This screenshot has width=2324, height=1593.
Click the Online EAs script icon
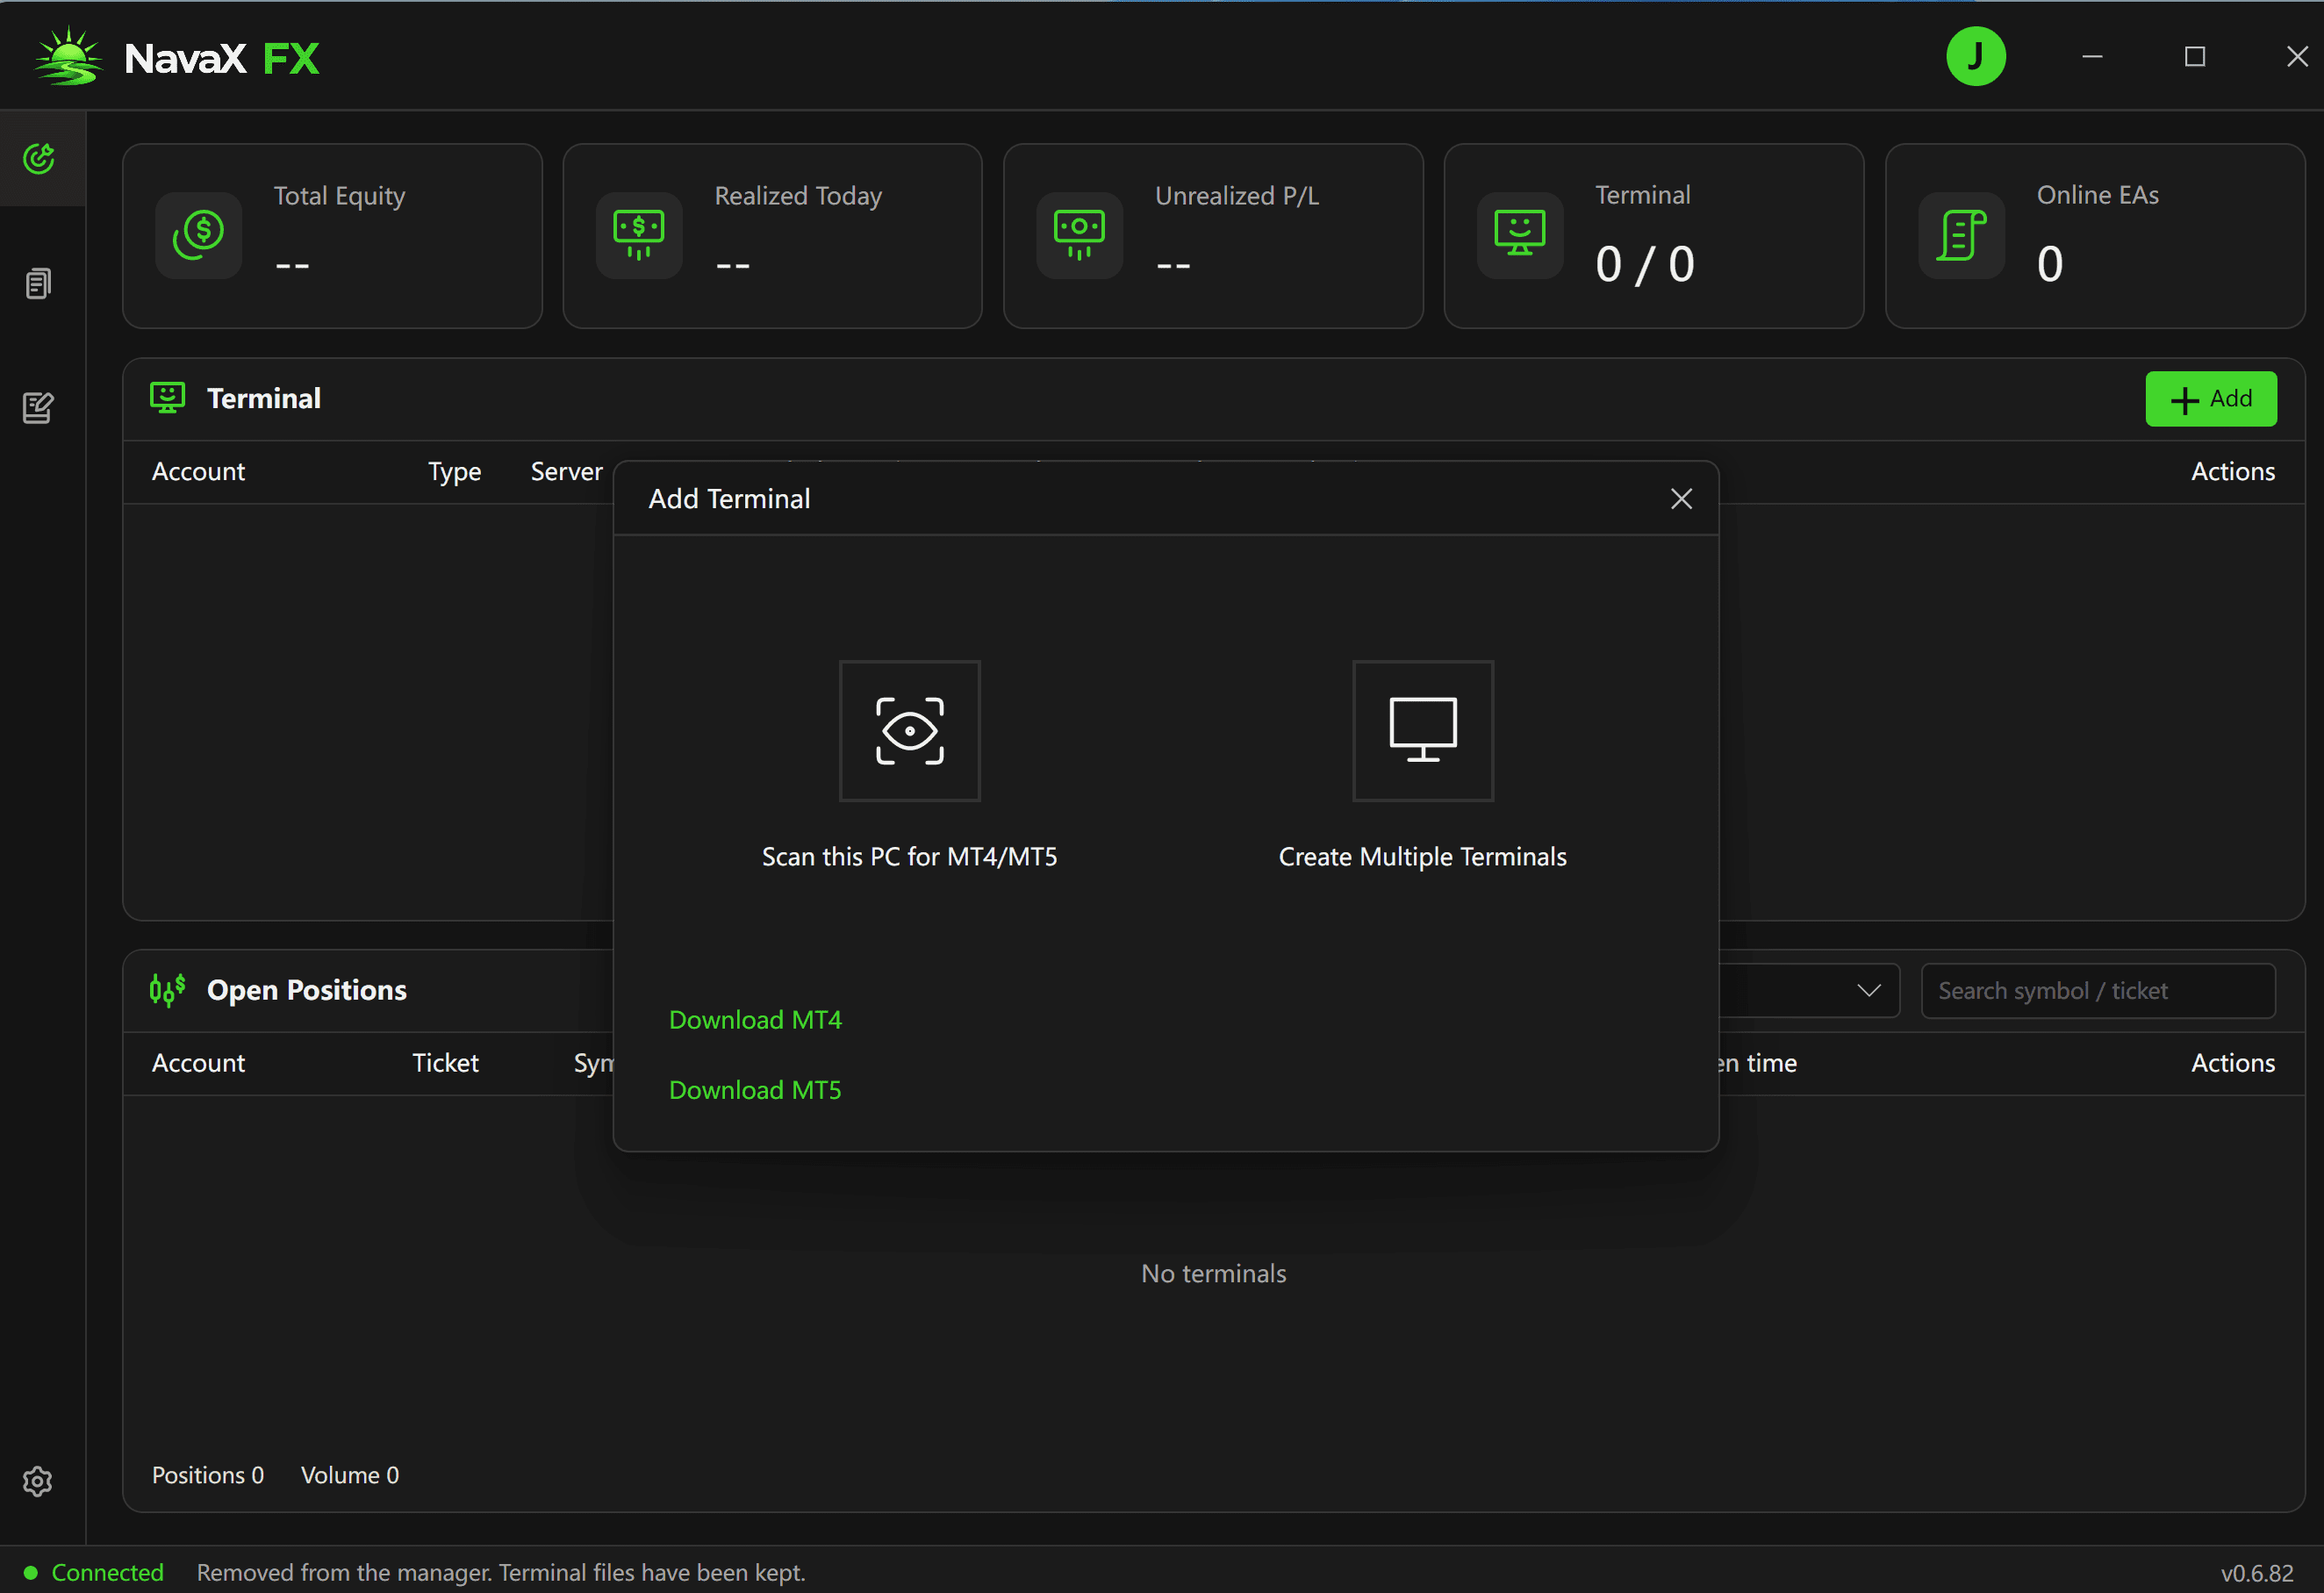1961,235
